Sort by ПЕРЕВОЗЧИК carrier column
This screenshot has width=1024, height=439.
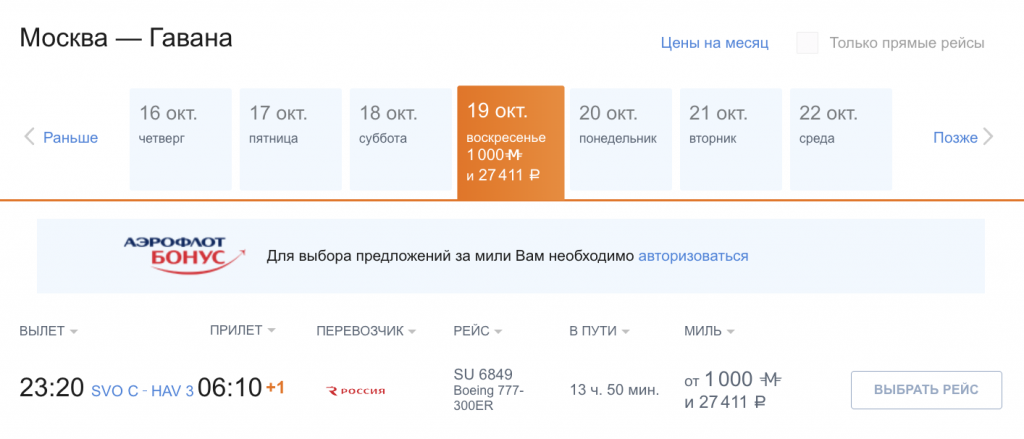tap(366, 331)
